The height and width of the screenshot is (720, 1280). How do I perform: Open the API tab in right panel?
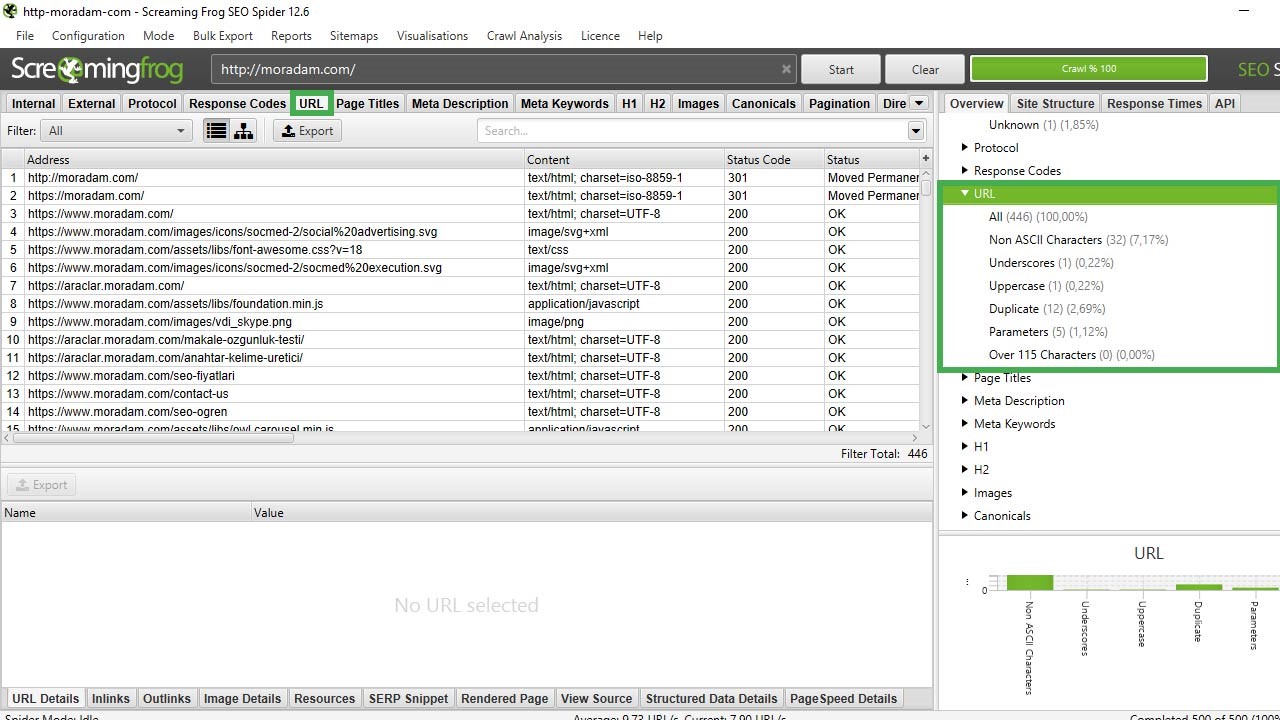click(x=1225, y=103)
